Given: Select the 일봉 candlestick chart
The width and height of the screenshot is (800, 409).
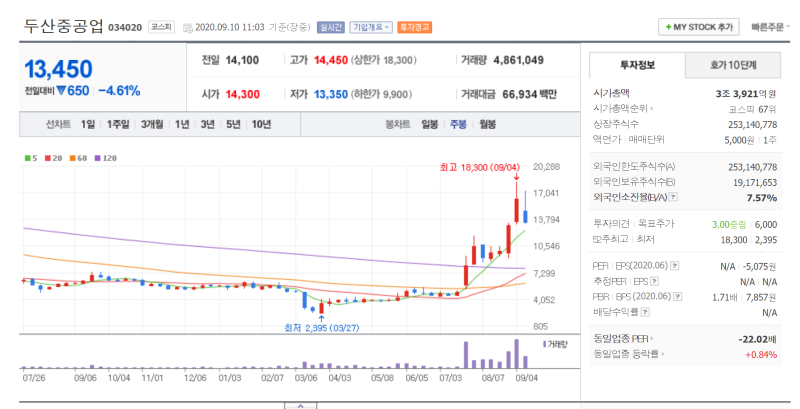Looking at the screenshot, I should pos(430,124).
